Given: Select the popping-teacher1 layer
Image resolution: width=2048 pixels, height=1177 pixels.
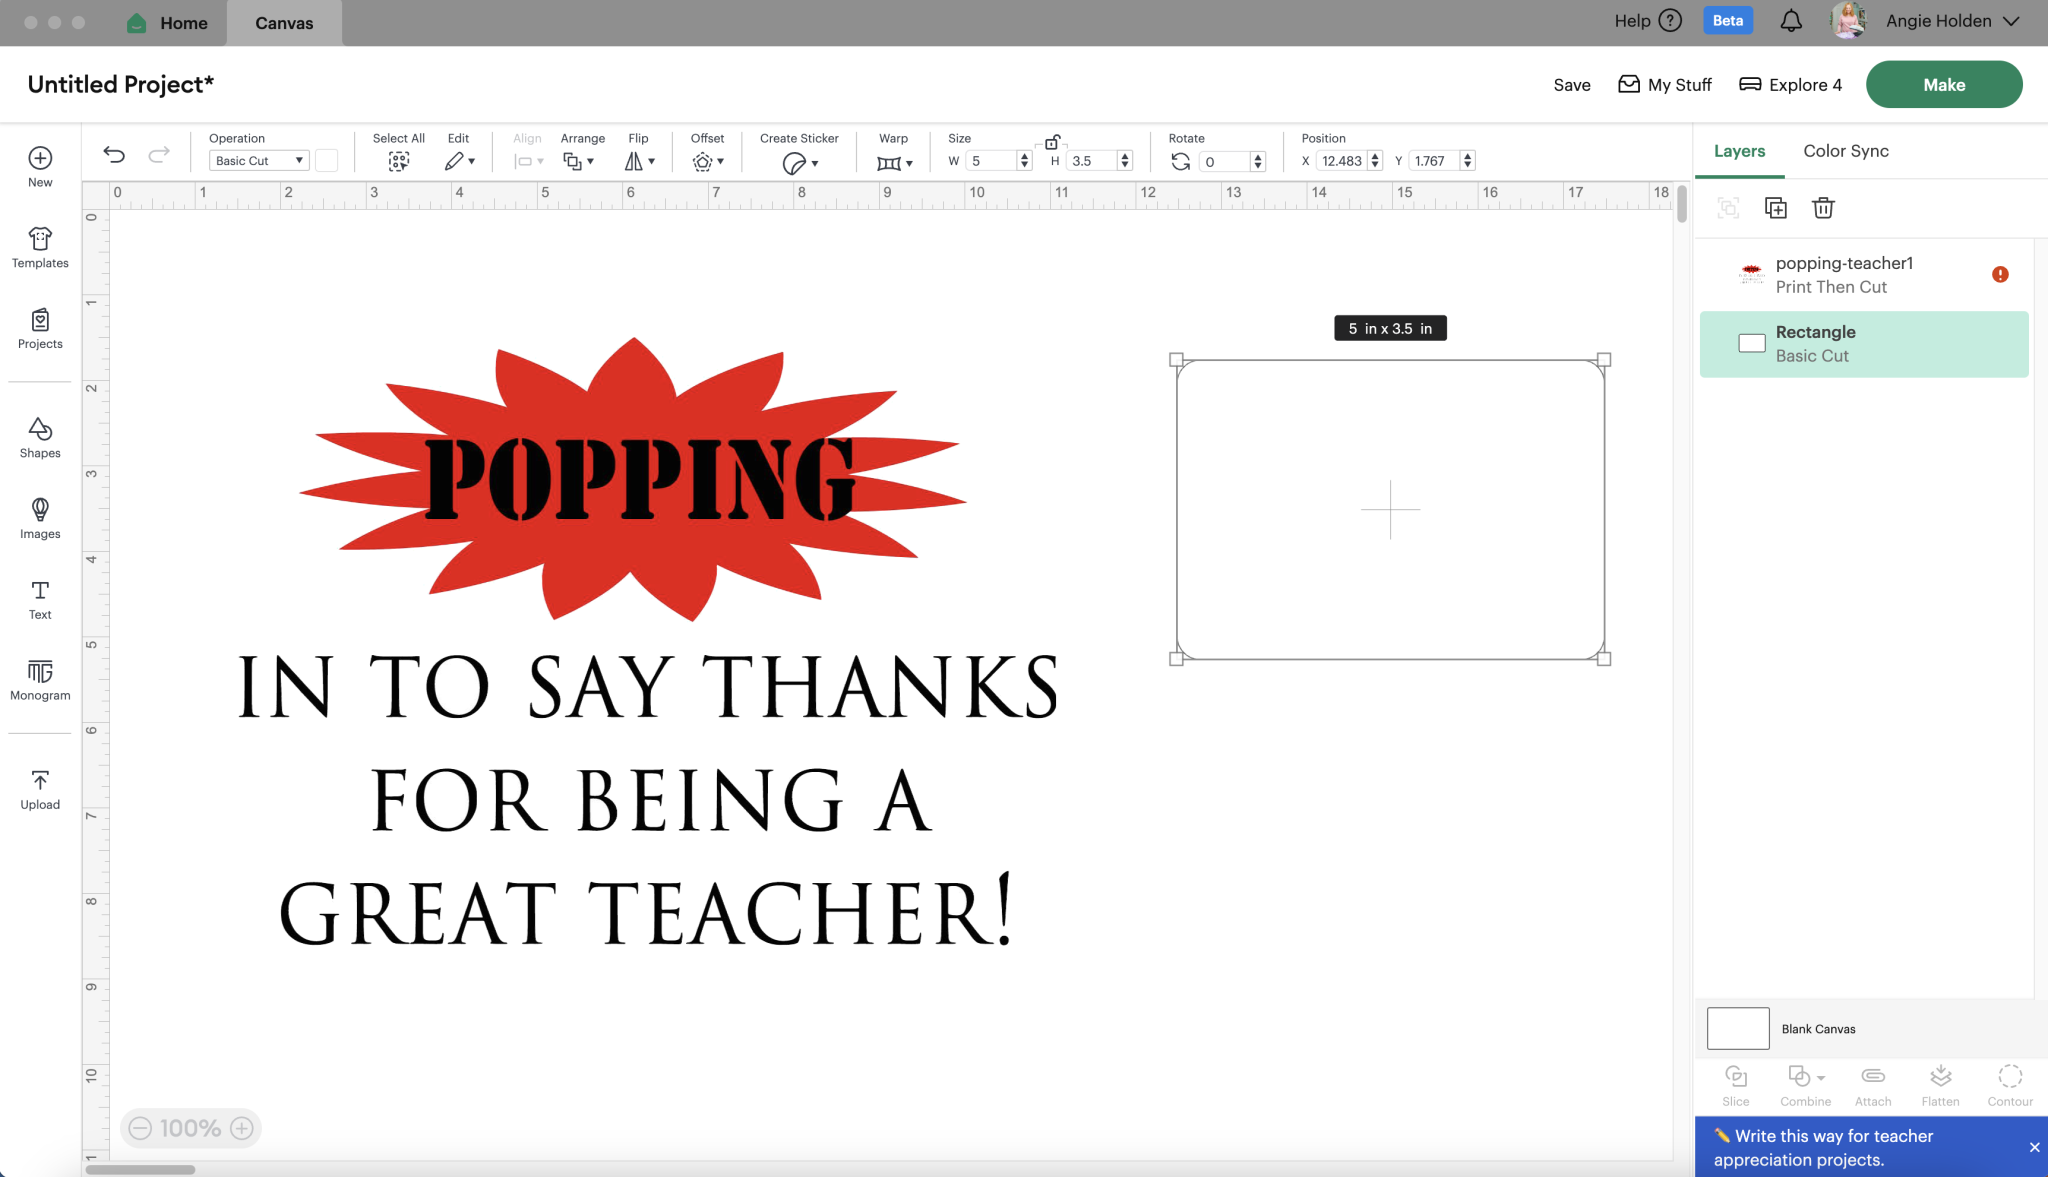Looking at the screenshot, I should 1864,274.
